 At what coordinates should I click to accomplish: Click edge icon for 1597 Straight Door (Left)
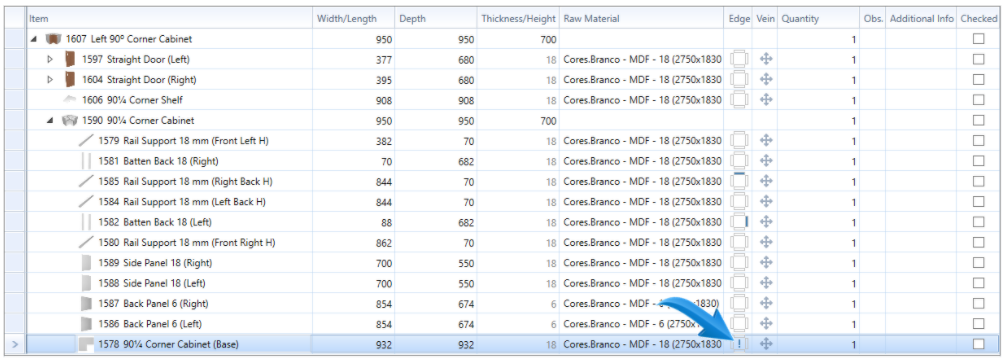click(x=739, y=60)
